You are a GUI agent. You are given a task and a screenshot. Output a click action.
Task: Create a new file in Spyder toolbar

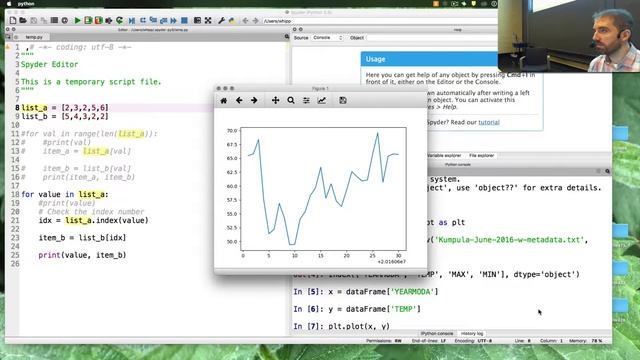pyautogui.click(x=13, y=20)
